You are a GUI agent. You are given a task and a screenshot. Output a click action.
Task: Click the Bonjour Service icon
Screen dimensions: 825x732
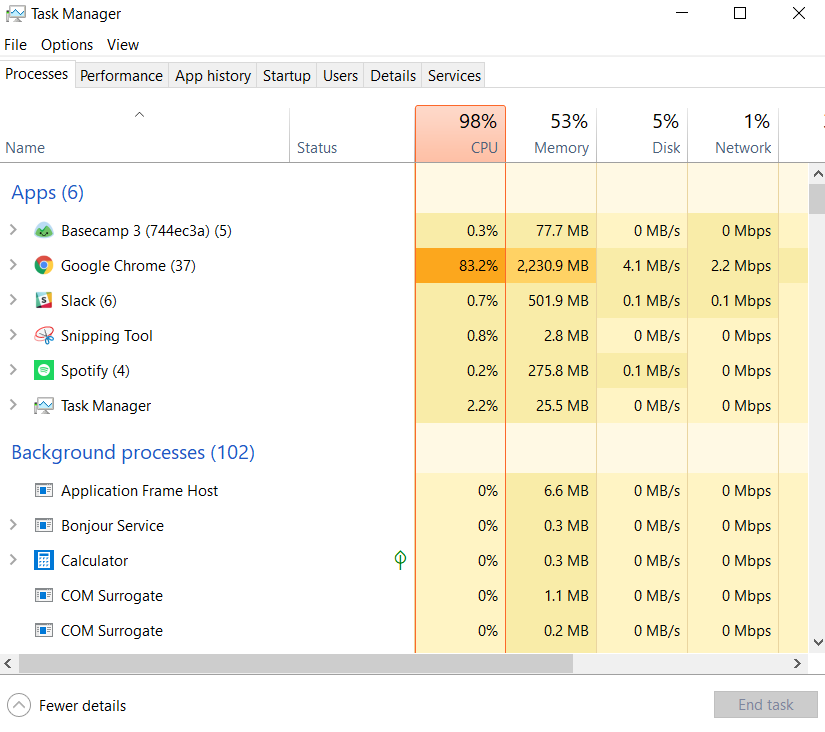click(x=44, y=525)
